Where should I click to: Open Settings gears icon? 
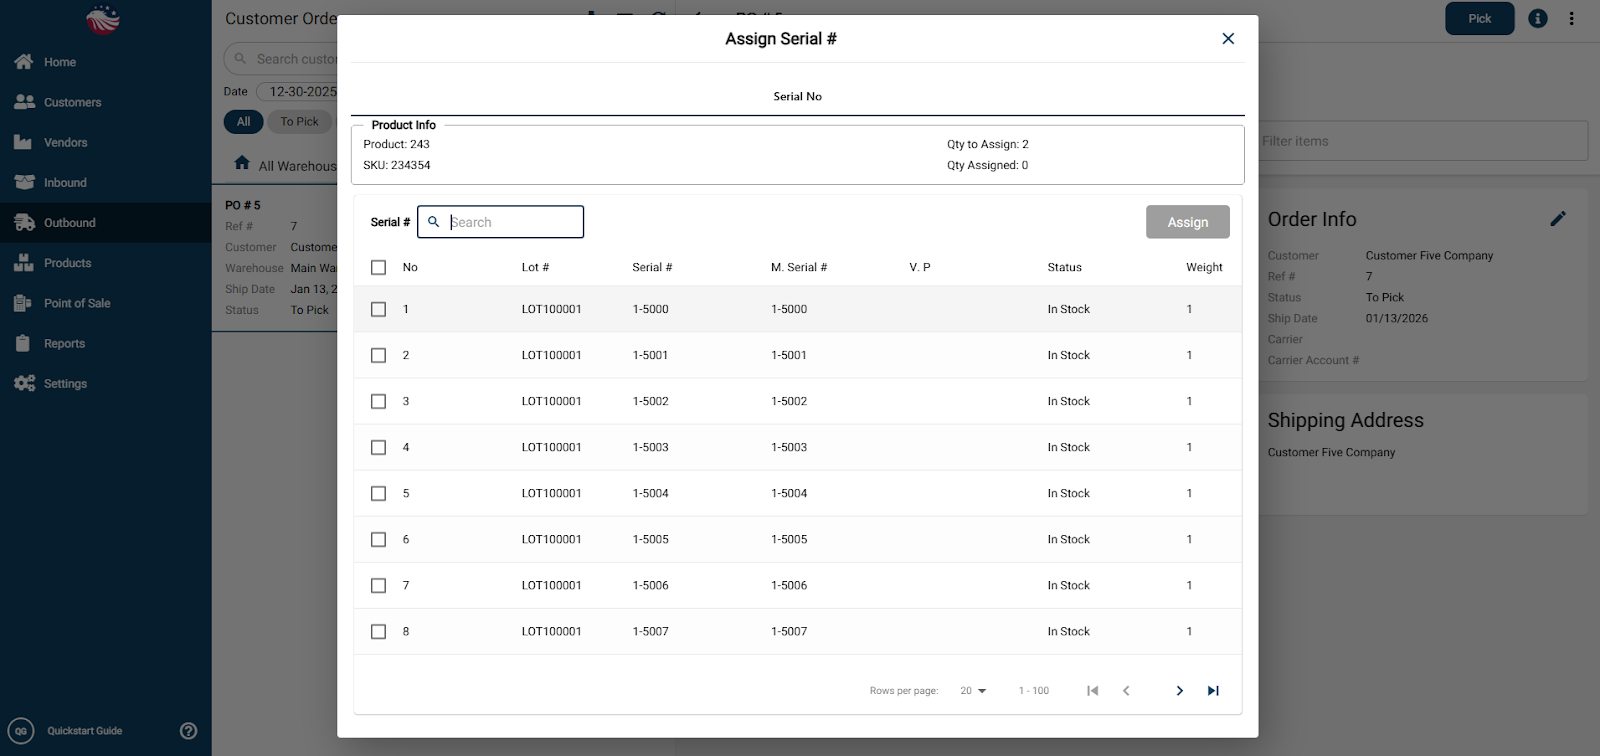24,383
